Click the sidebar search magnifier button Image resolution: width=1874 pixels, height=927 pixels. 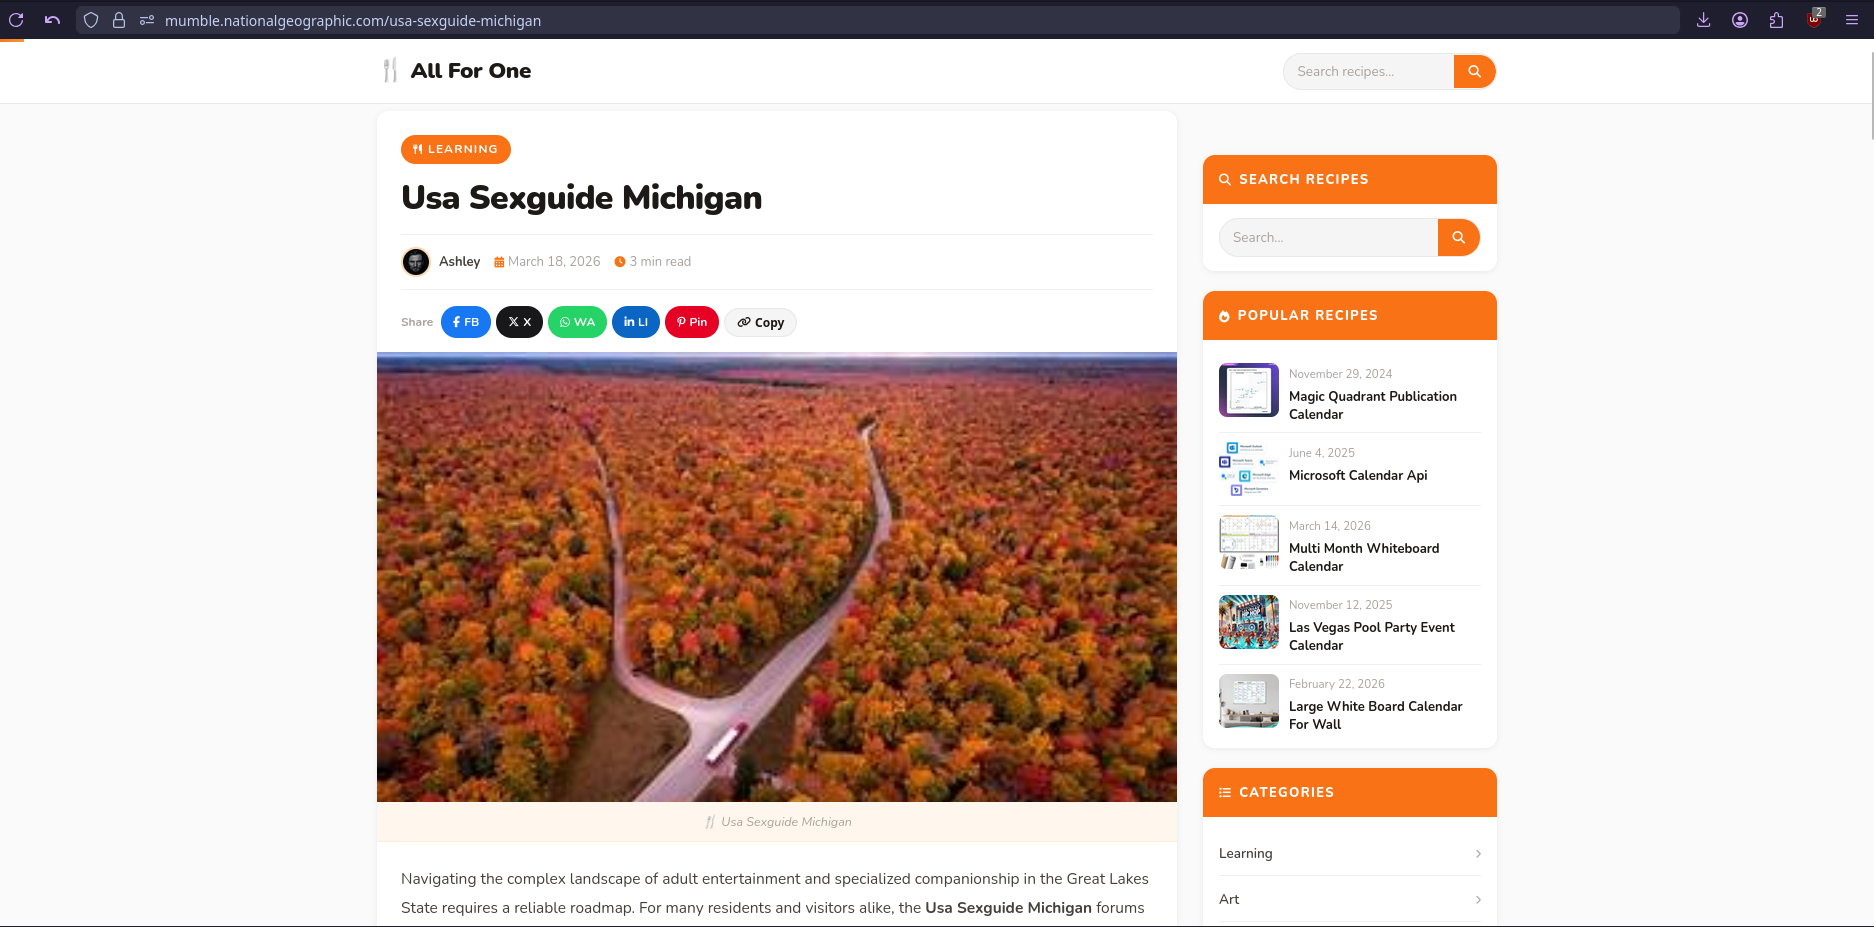point(1458,237)
